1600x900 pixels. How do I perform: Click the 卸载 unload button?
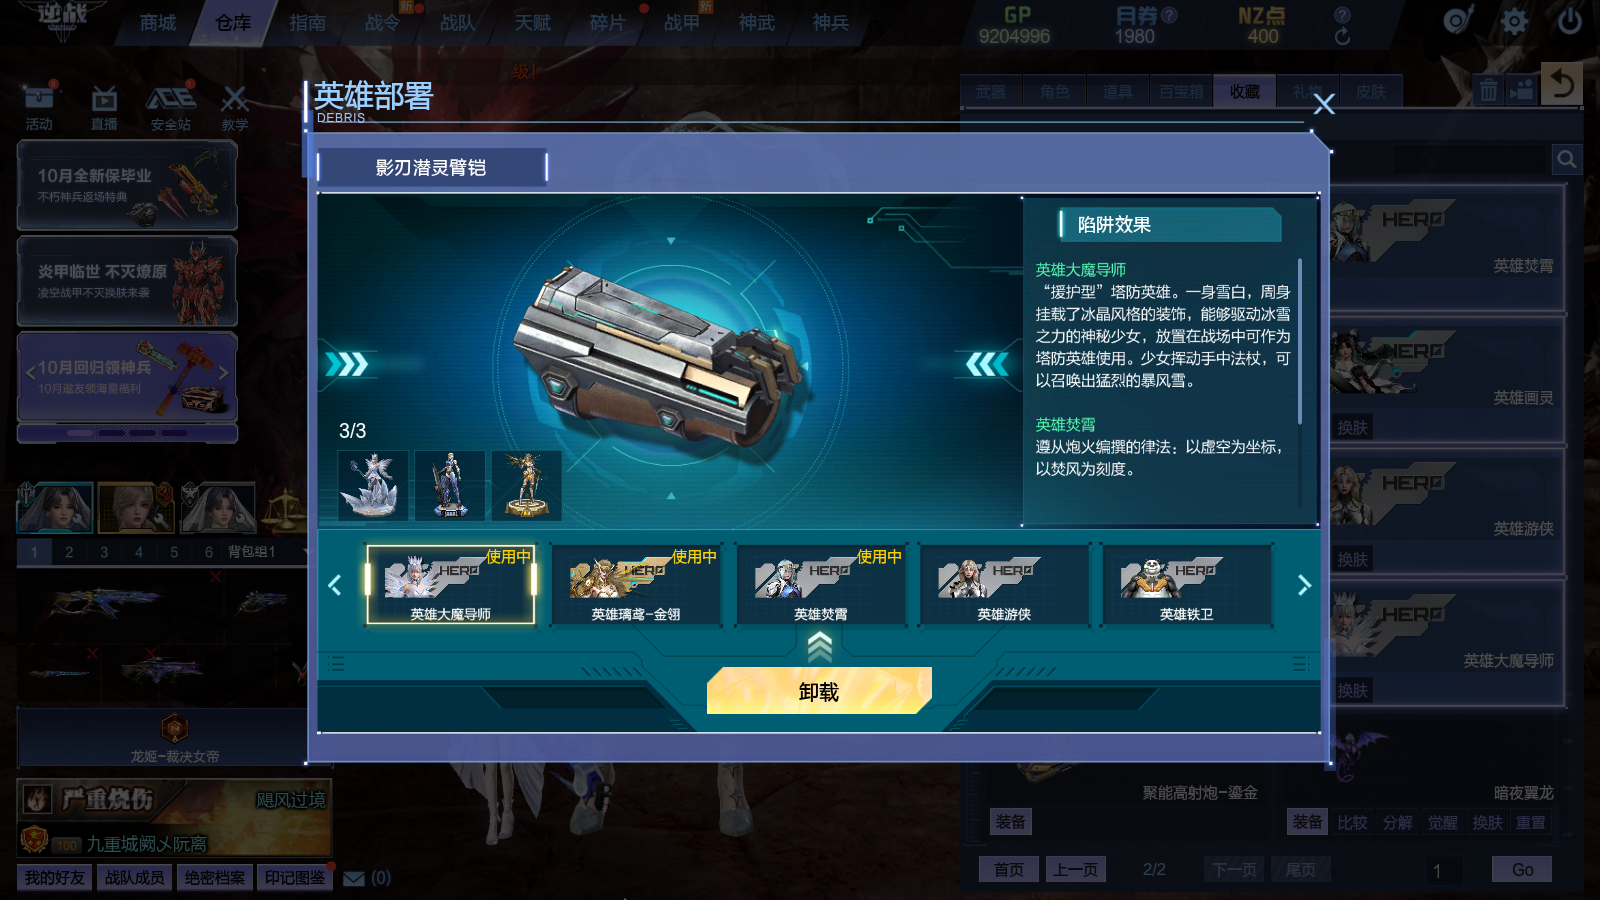819,691
